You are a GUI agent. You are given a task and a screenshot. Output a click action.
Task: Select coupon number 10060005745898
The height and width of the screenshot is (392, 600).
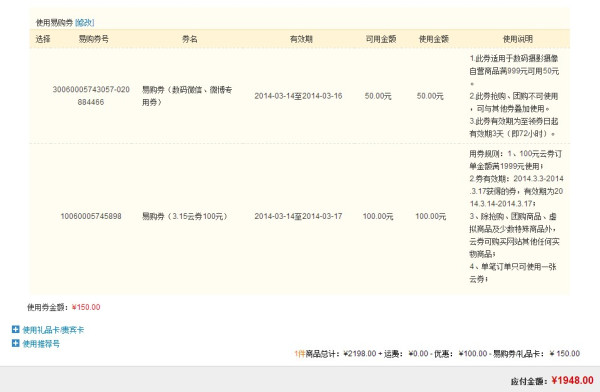pos(91,216)
